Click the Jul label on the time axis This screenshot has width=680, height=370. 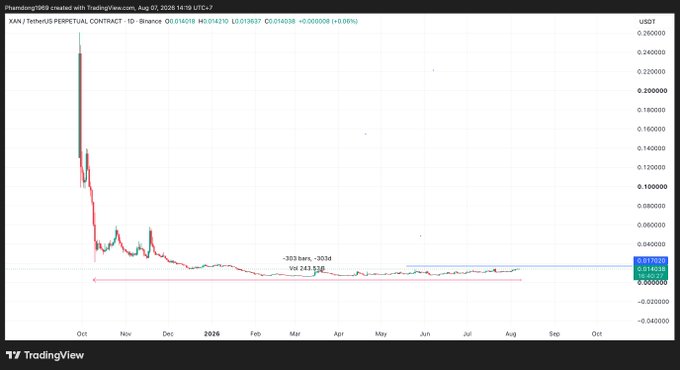(x=467, y=334)
